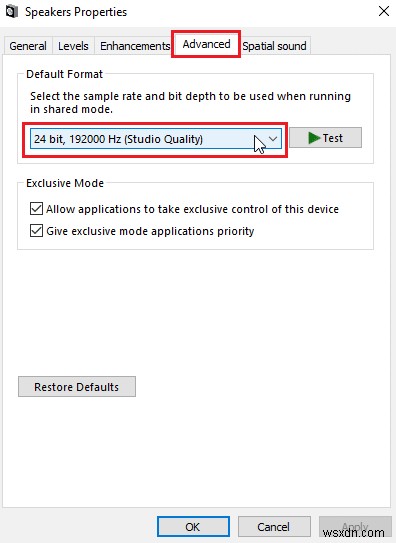Select the Advanced tab
This screenshot has height=543, width=396.
coord(206,44)
